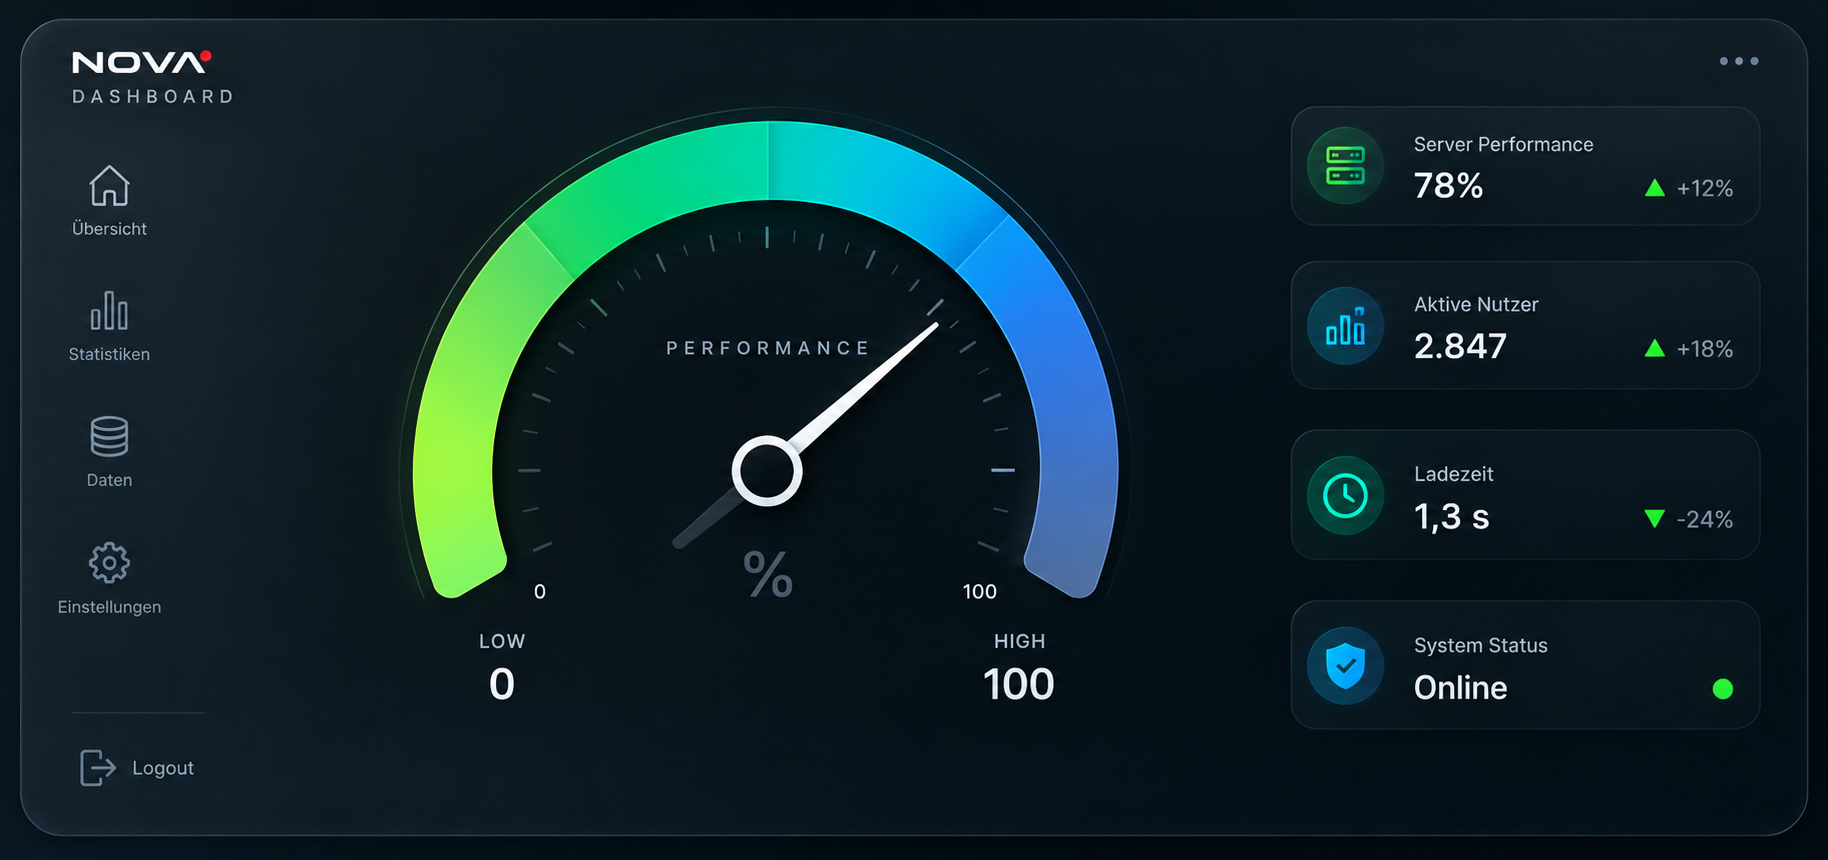Click the Online status text
This screenshot has width=1828, height=860.
[x=1460, y=688]
